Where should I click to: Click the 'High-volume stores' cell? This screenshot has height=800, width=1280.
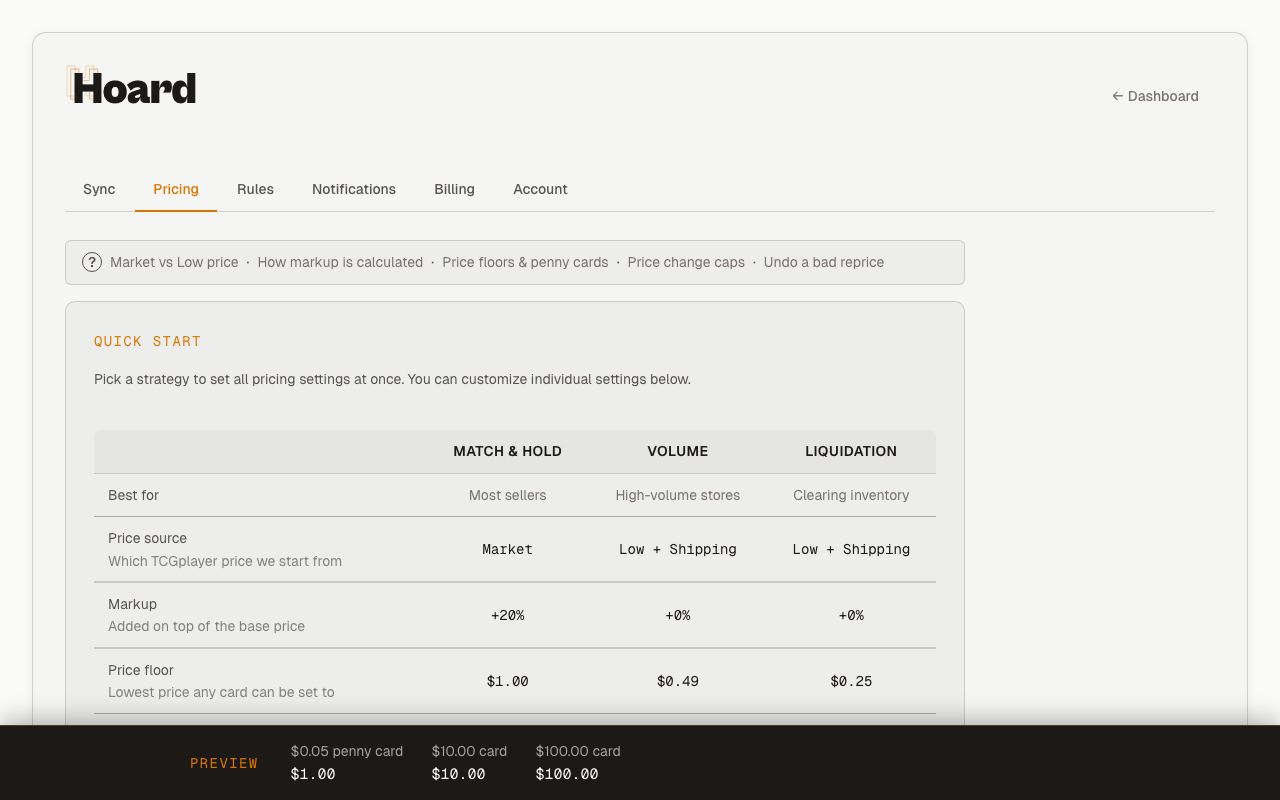coord(677,495)
